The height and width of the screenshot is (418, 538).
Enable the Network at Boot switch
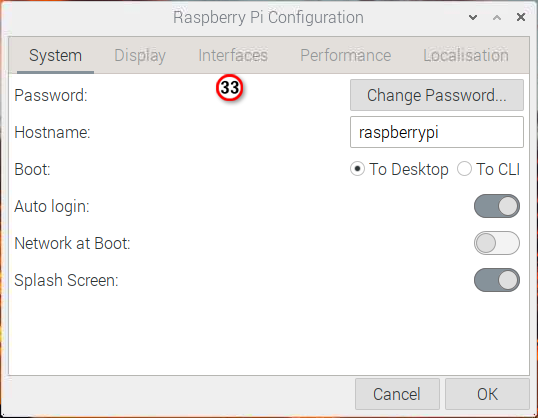click(x=497, y=243)
